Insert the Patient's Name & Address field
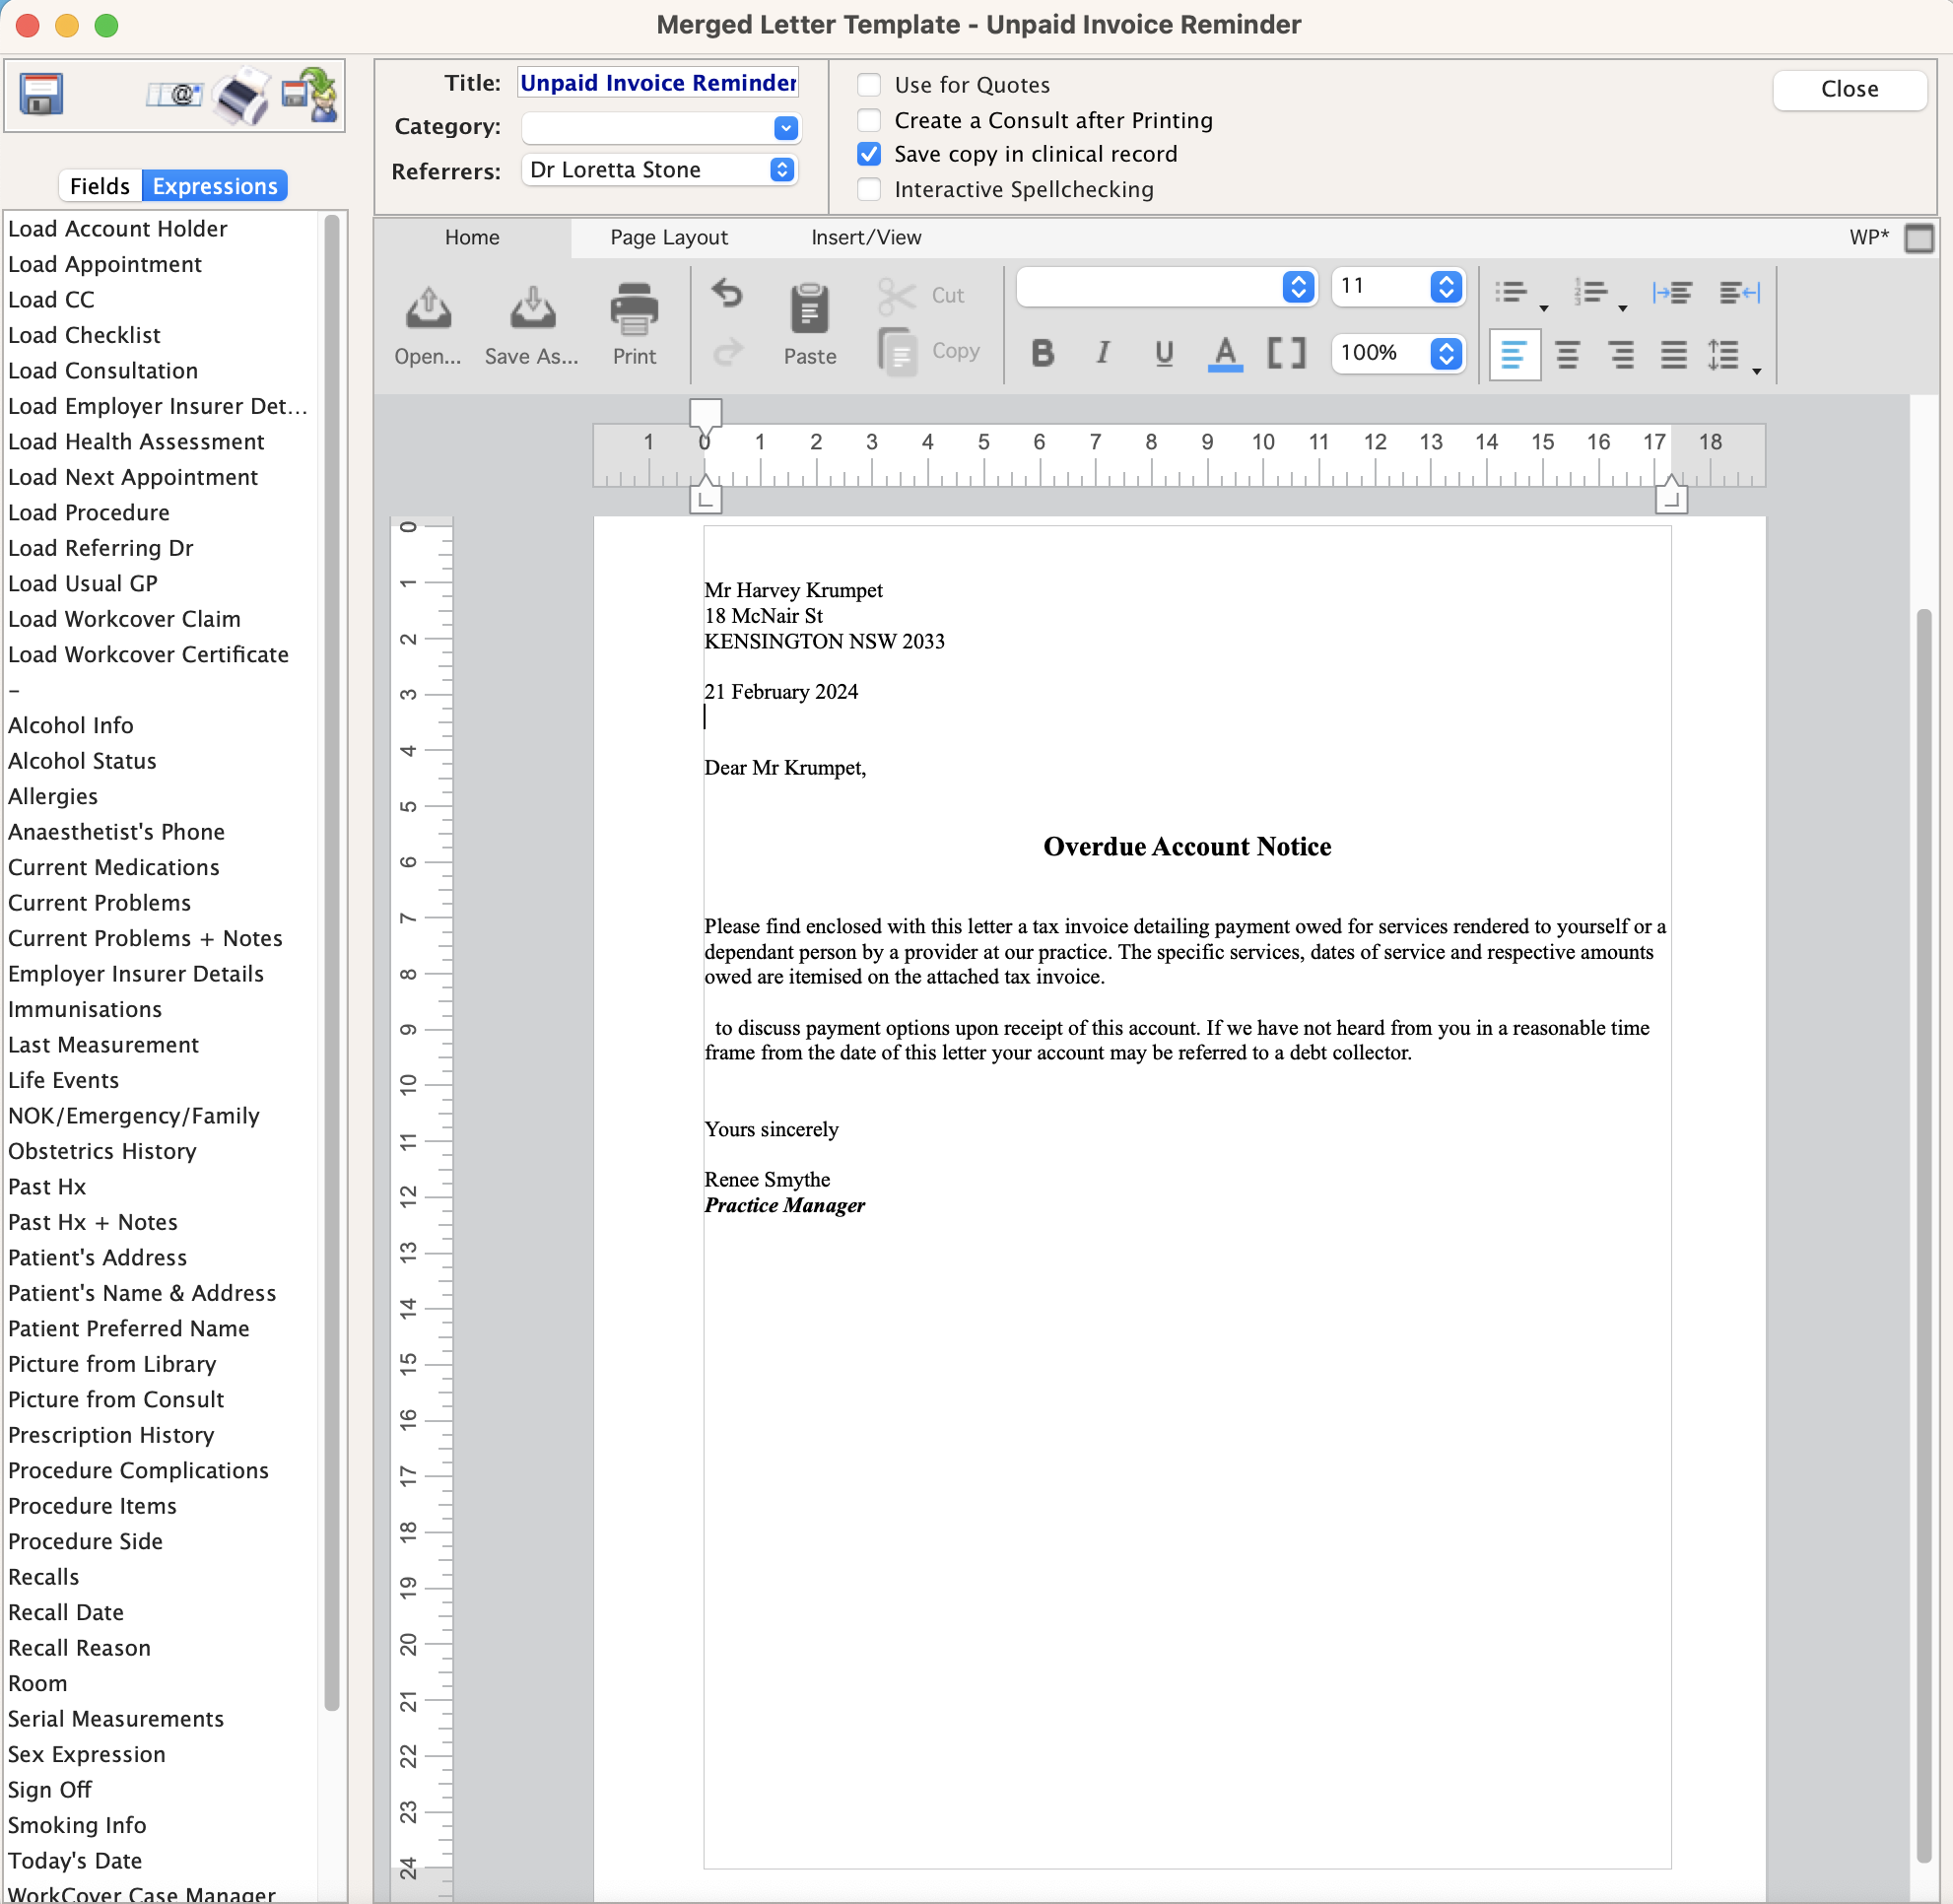This screenshot has height=1904, width=1953. [x=142, y=1293]
